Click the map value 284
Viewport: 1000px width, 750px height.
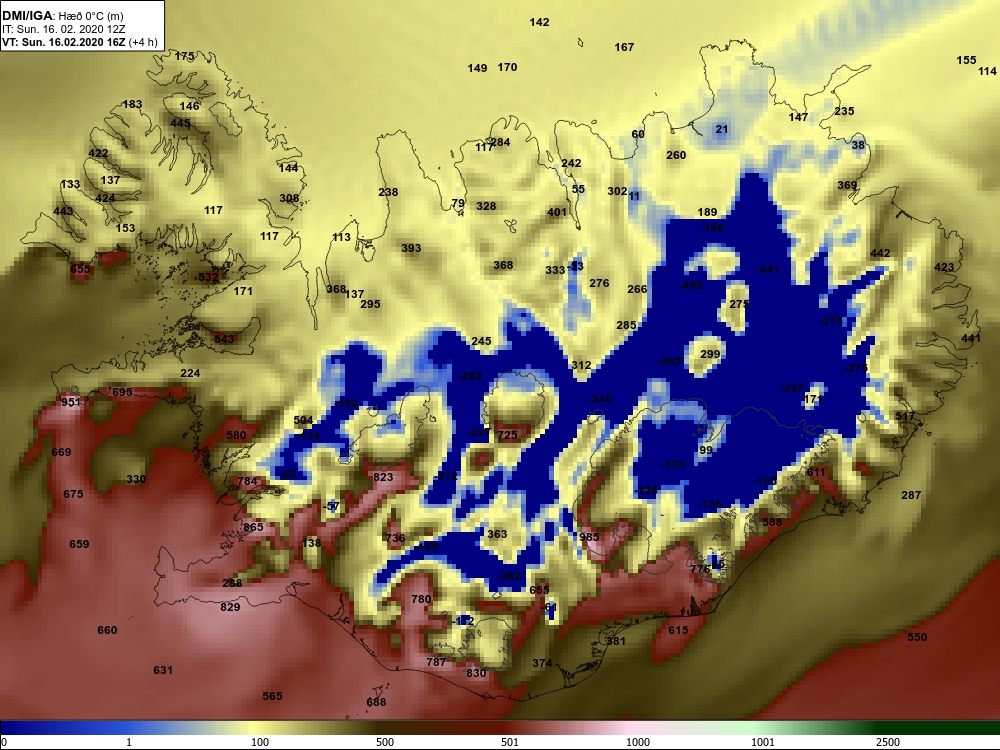tap(500, 142)
